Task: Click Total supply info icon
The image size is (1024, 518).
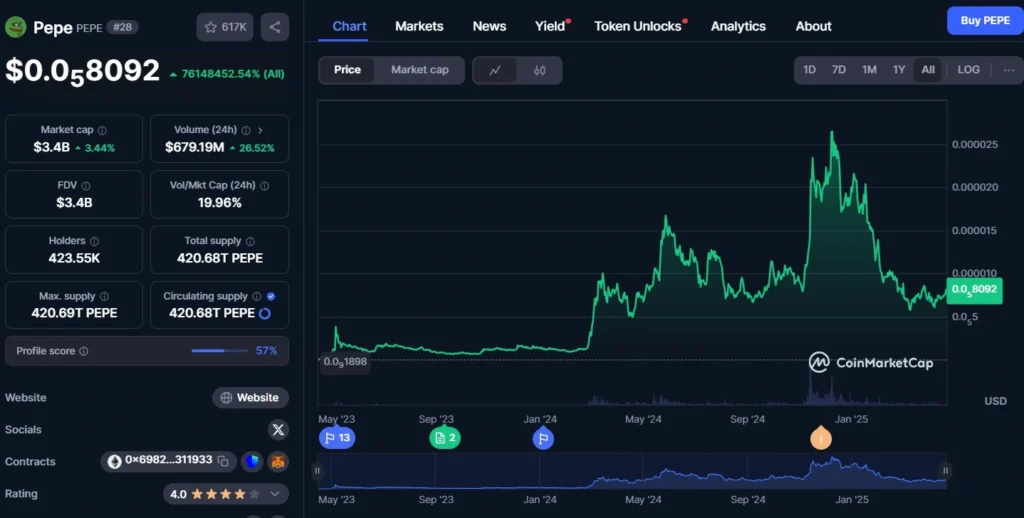Action: point(250,241)
